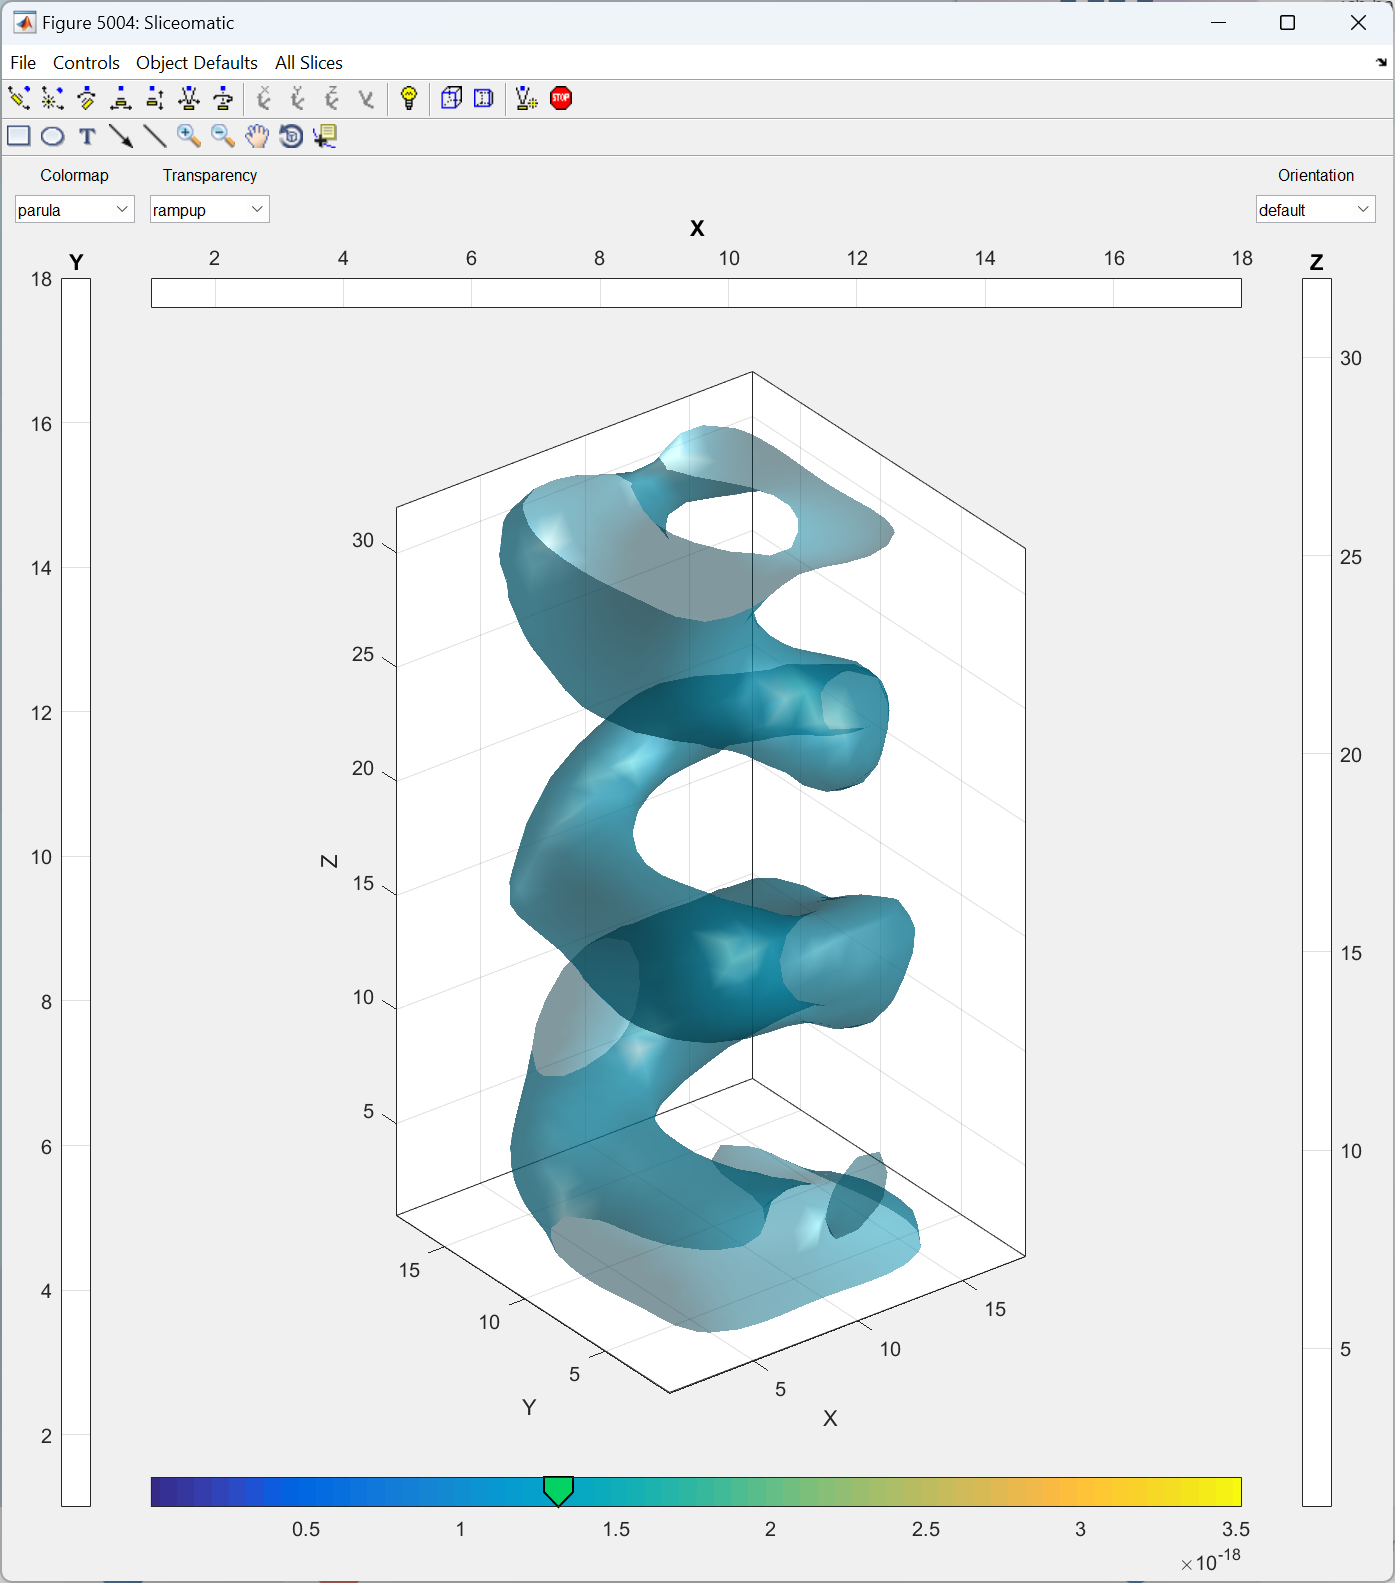The height and width of the screenshot is (1583, 1395).
Task: Activate the Pan hand tool
Action: pyautogui.click(x=257, y=136)
